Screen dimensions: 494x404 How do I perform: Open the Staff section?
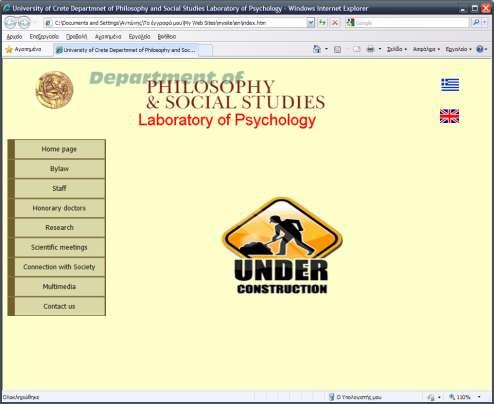pos(59,188)
